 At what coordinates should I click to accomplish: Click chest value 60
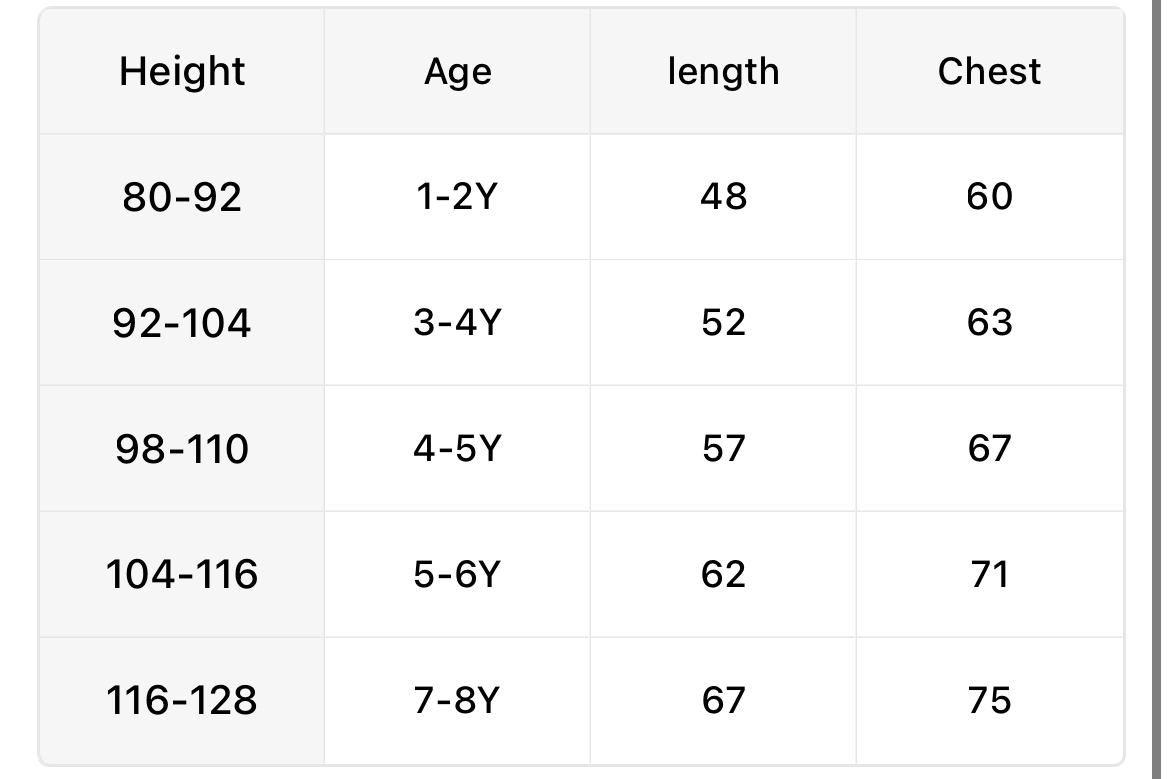(989, 197)
